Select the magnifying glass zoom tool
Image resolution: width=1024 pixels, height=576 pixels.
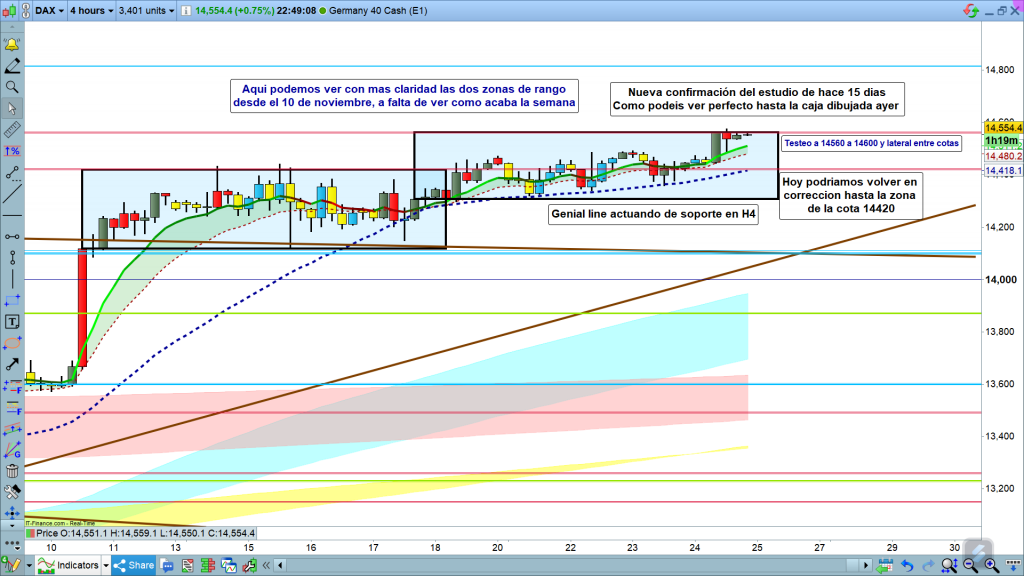point(12,87)
